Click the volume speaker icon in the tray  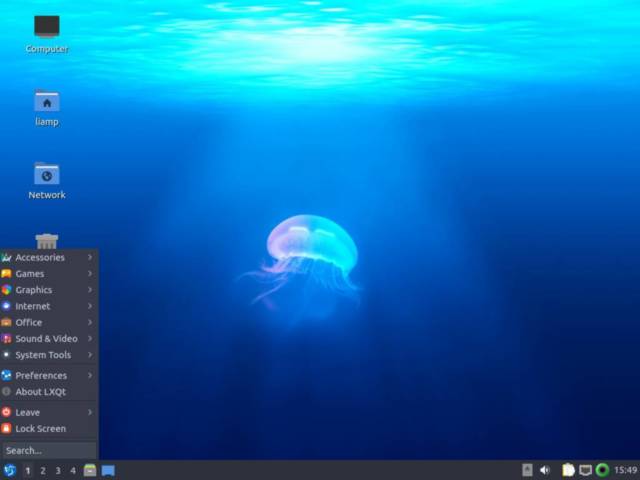(544, 470)
